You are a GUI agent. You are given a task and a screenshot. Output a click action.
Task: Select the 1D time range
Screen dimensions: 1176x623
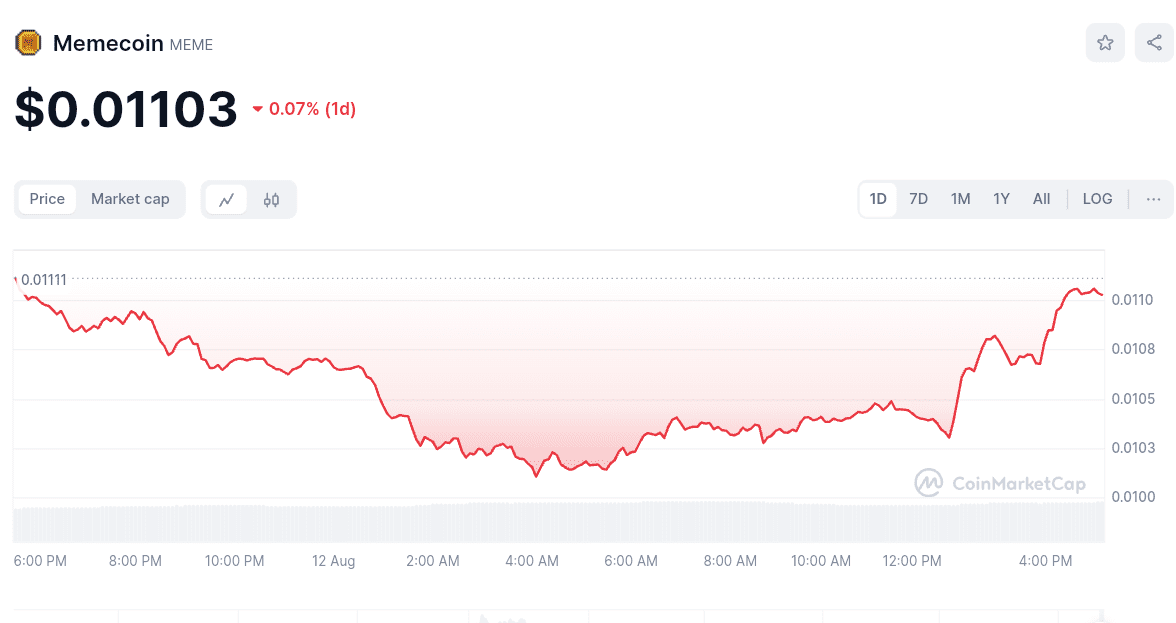878,199
